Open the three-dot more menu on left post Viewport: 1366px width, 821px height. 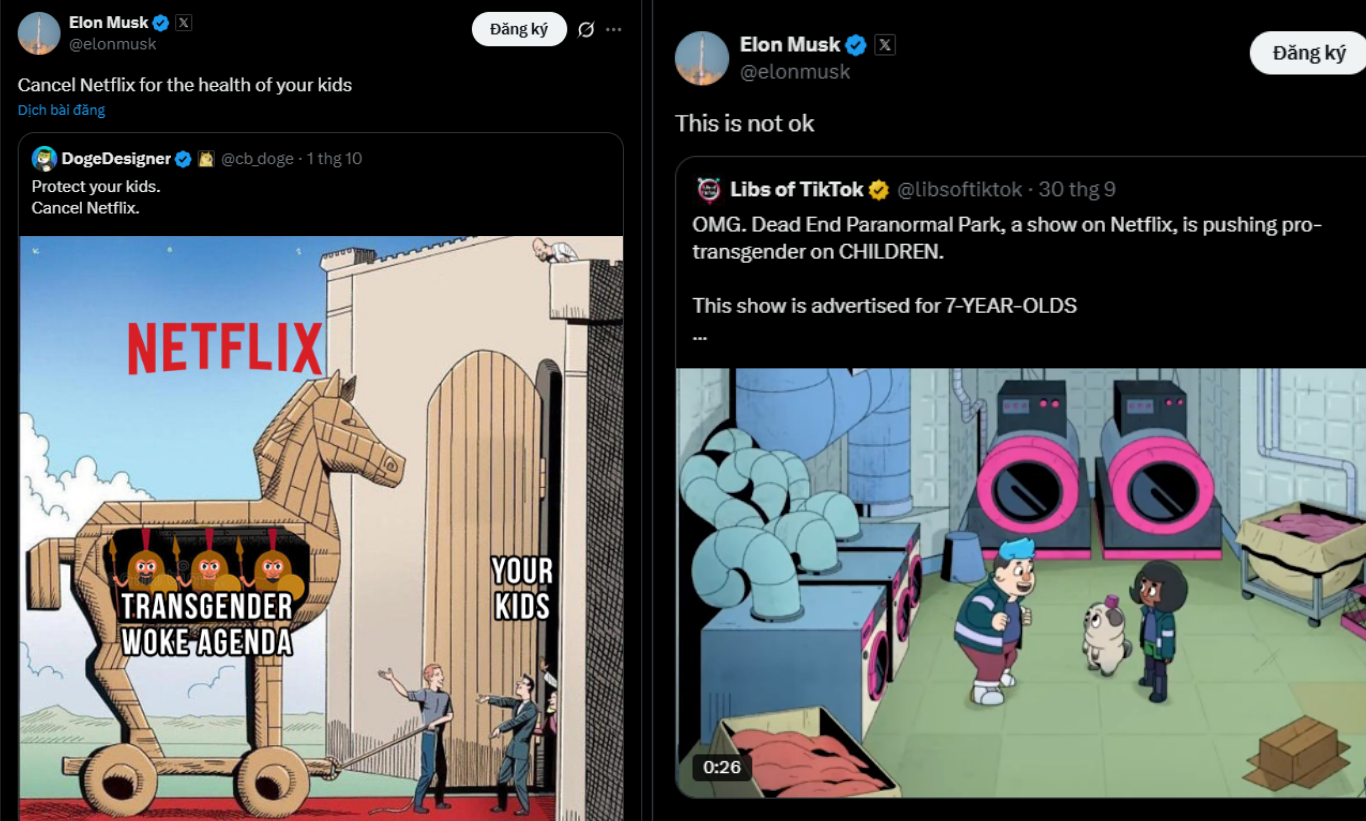(614, 30)
